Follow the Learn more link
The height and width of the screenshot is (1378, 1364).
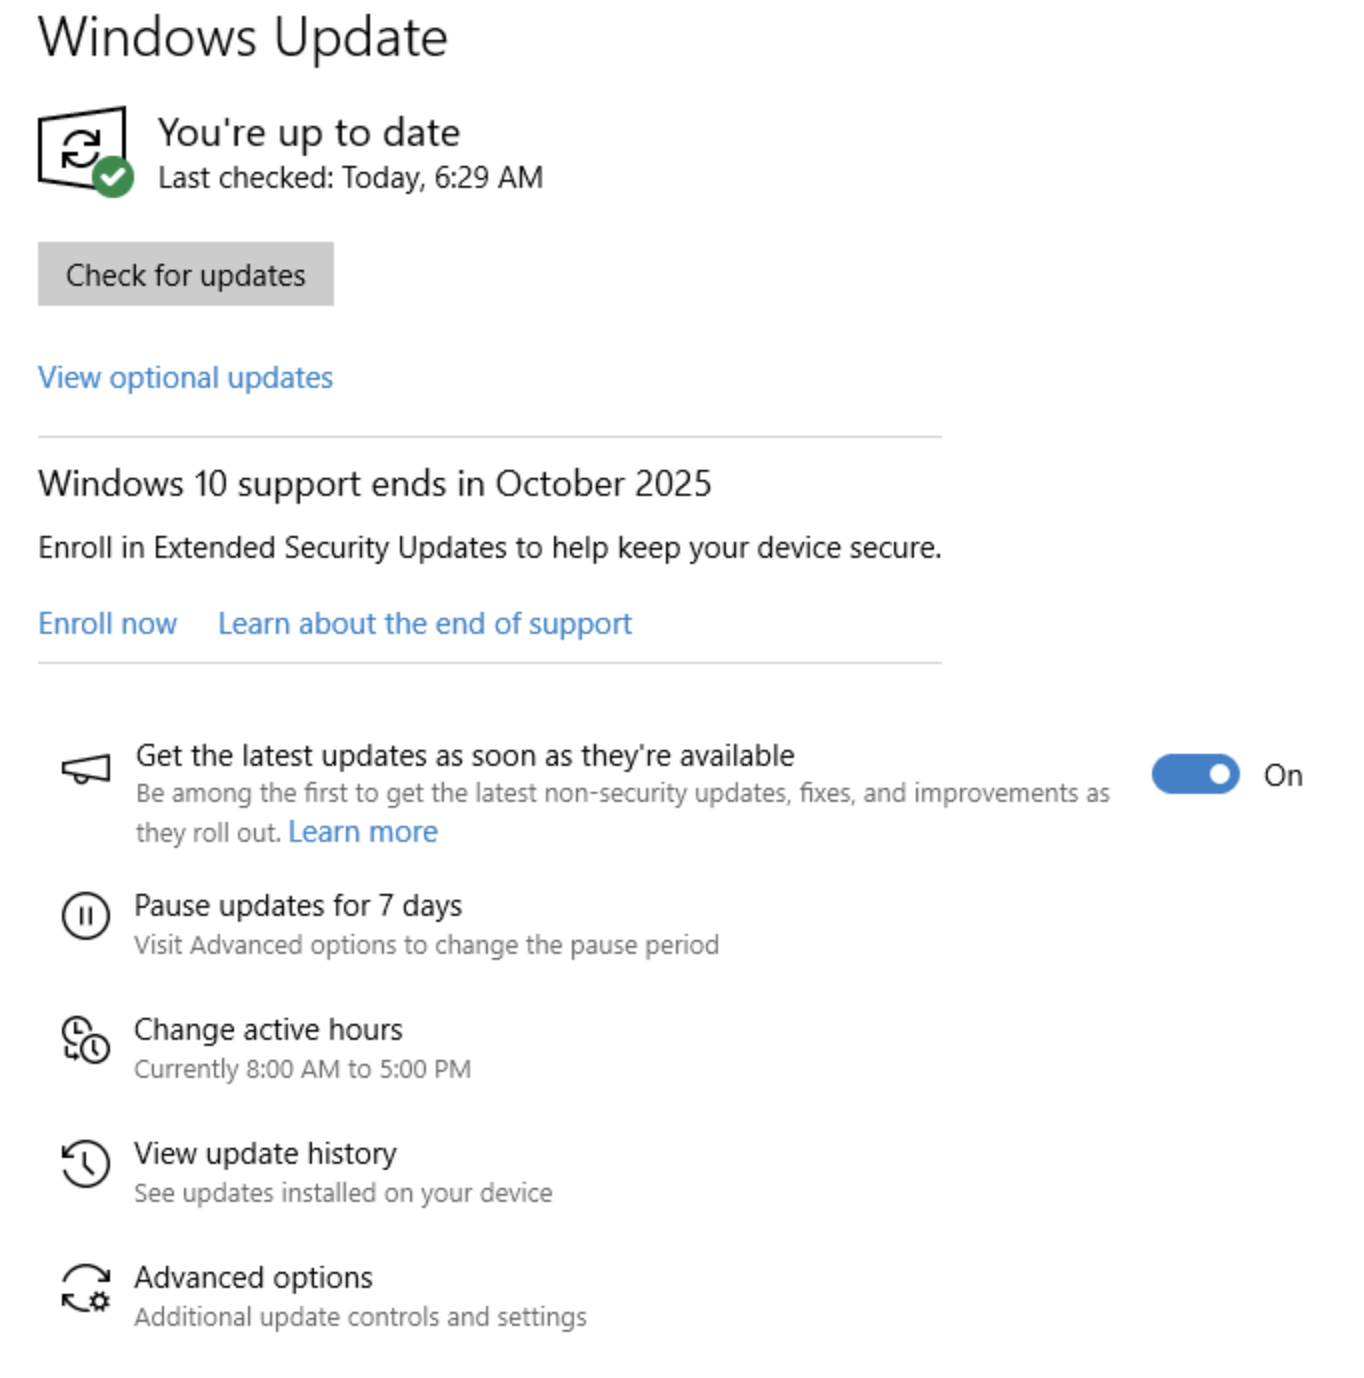[x=363, y=832]
